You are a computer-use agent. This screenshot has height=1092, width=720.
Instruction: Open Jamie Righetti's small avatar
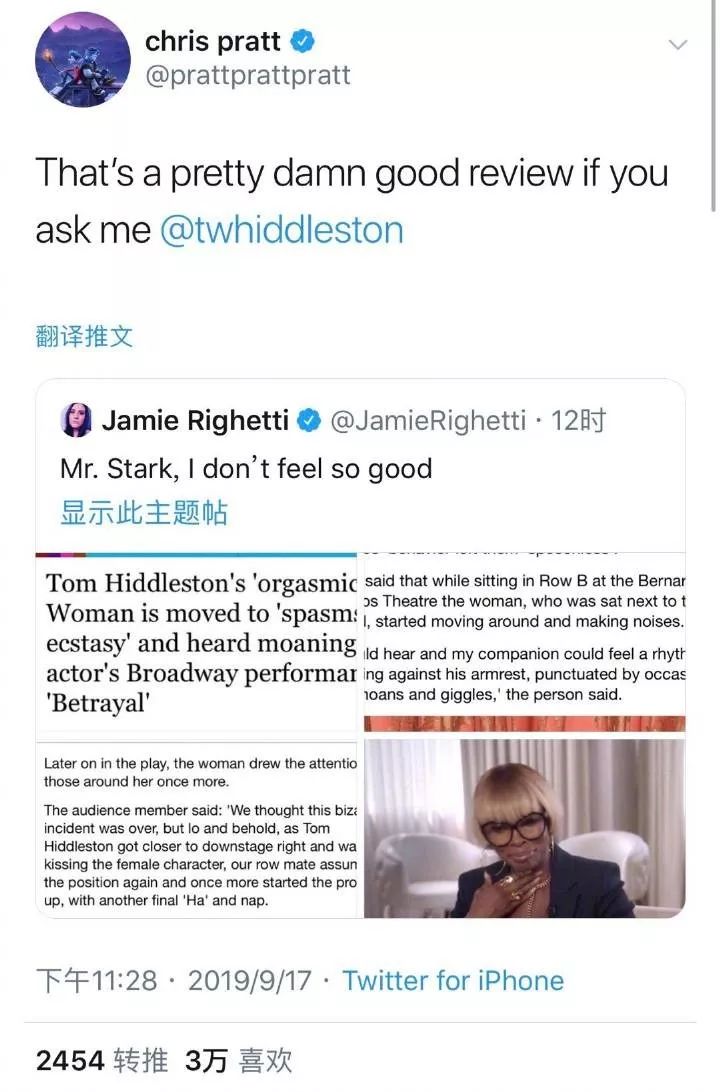coord(77,420)
